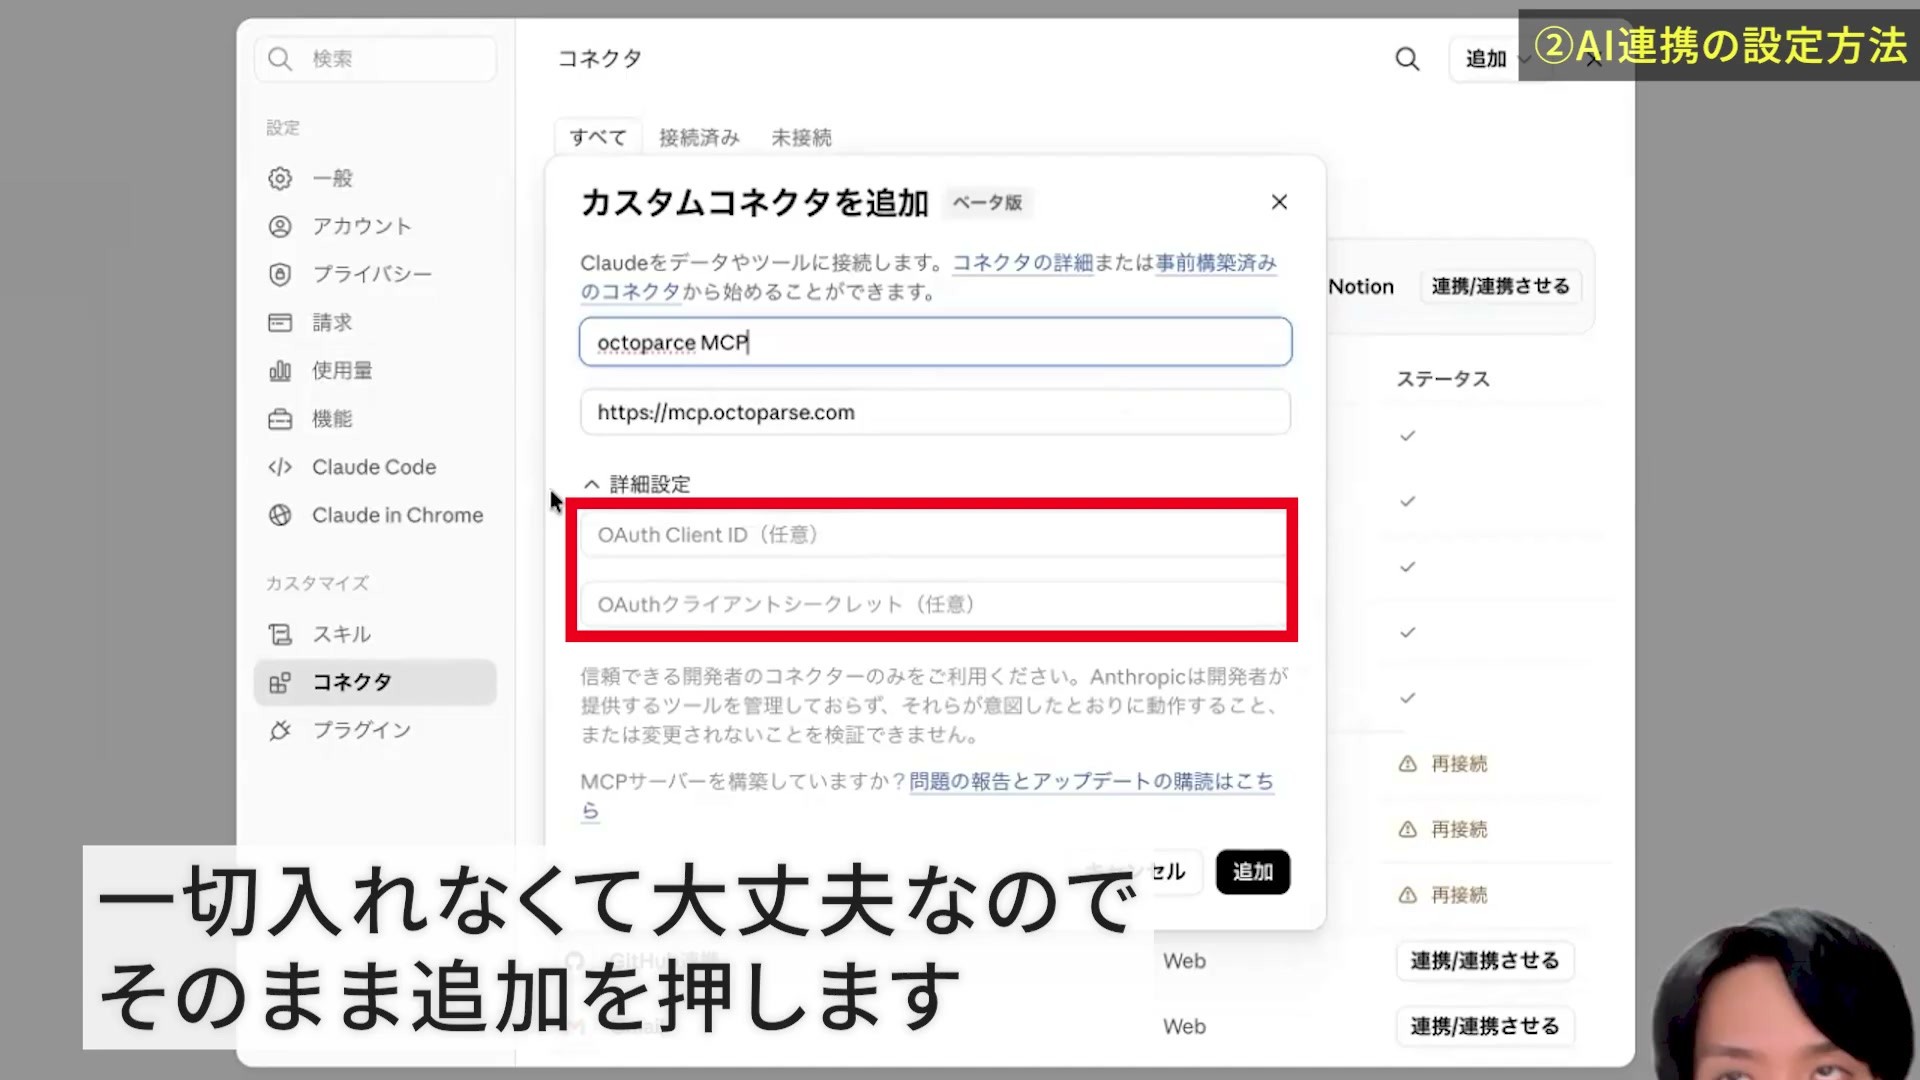Click the plug icon beside プラグイン
Screen dimensions: 1920x1080
pyautogui.click(x=280, y=730)
